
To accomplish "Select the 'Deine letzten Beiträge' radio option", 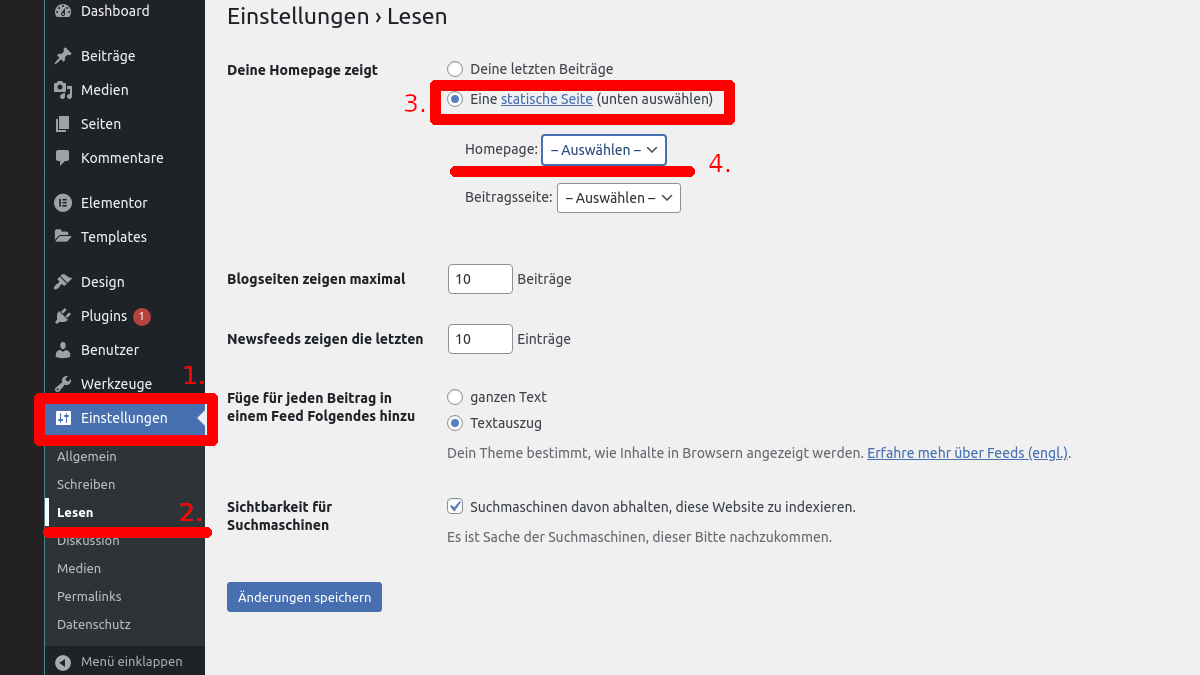I will point(455,69).
